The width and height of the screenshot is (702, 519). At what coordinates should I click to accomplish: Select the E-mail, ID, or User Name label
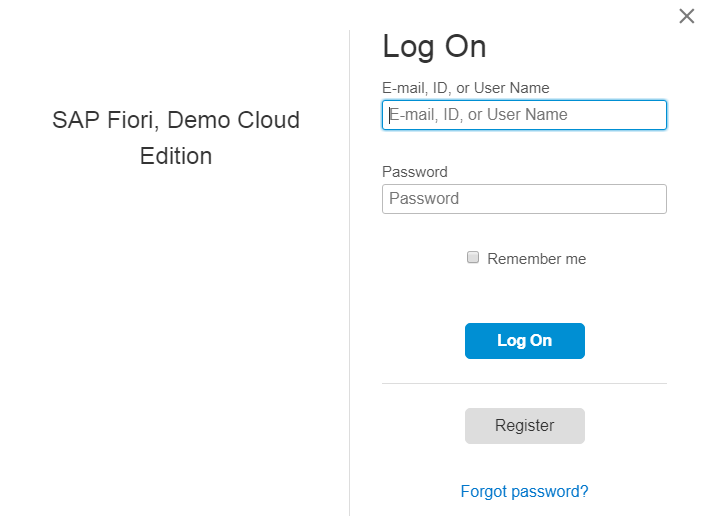click(465, 88)
